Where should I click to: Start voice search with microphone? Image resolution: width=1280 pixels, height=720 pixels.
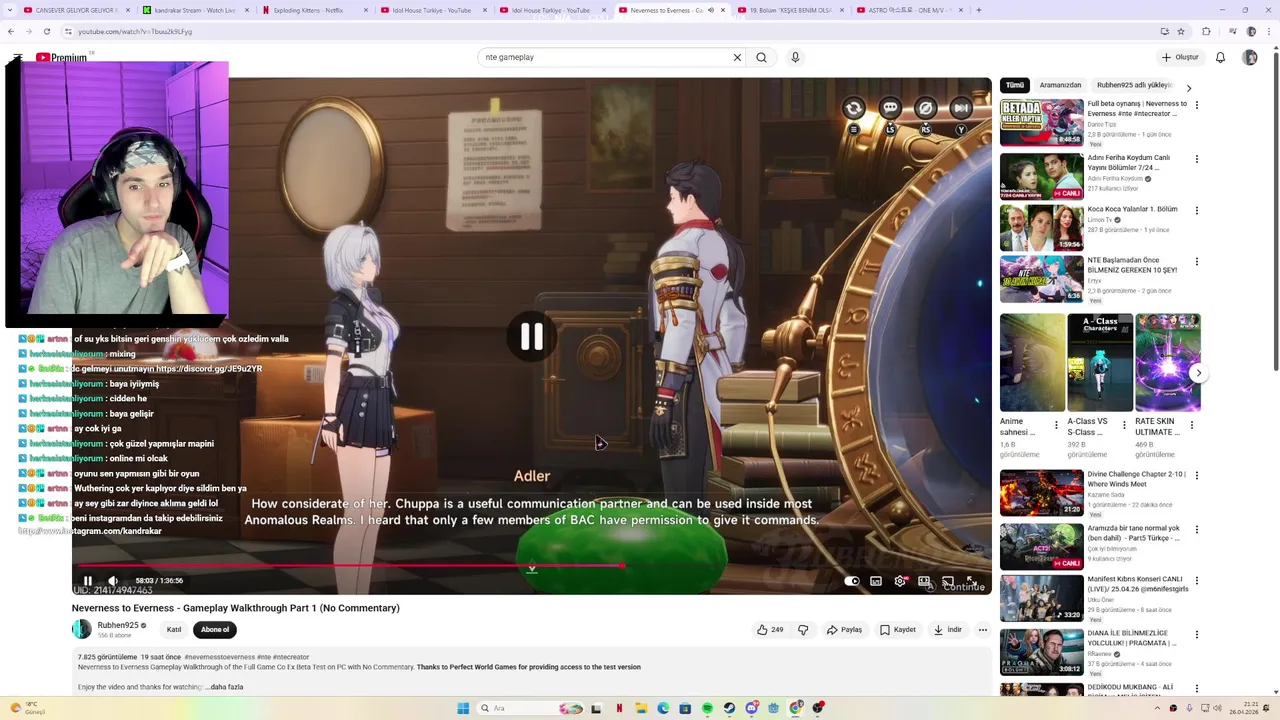click(x=795, y=57)
